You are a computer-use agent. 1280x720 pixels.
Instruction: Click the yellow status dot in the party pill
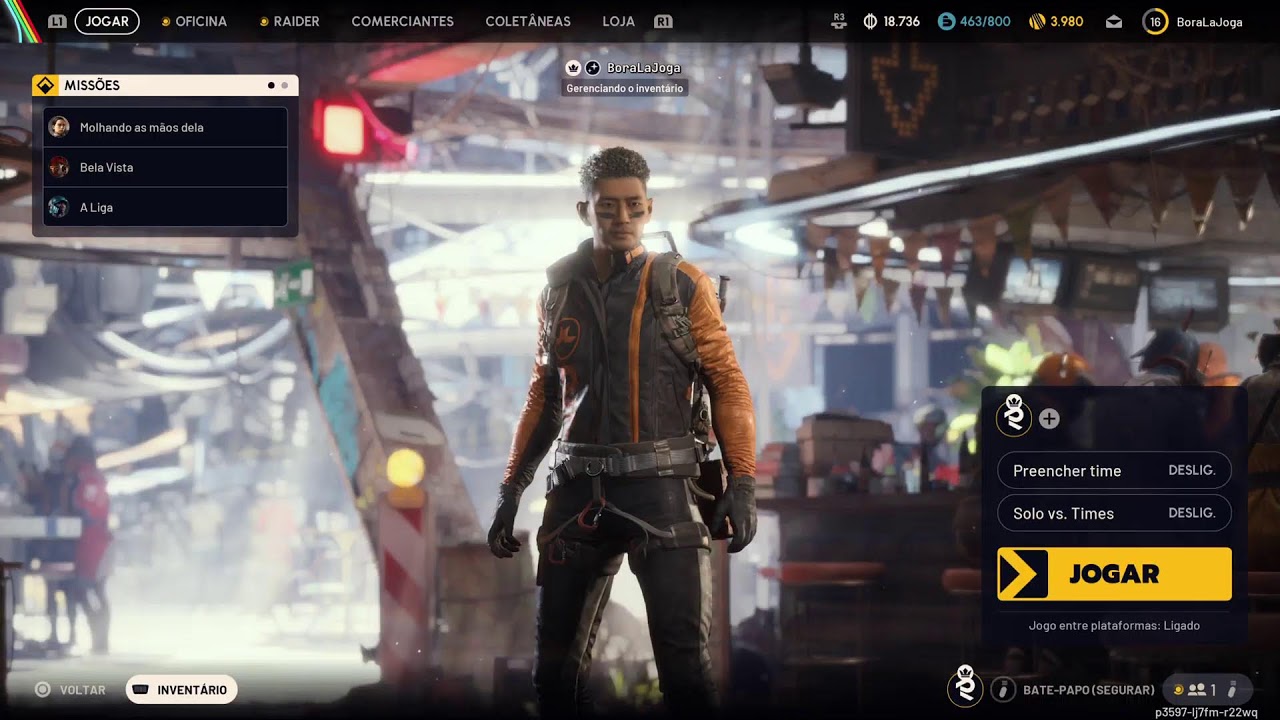[1178, 689]
